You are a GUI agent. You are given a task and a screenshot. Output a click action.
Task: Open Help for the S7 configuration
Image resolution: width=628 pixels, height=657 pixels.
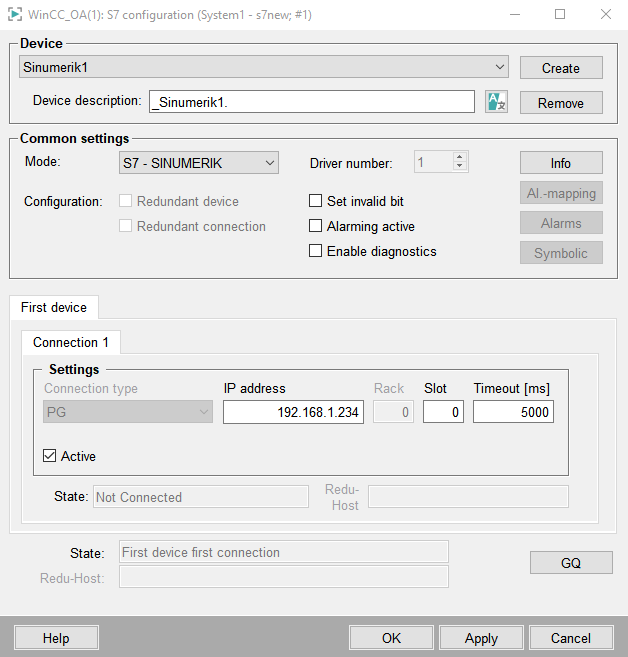tap(56, 638)
